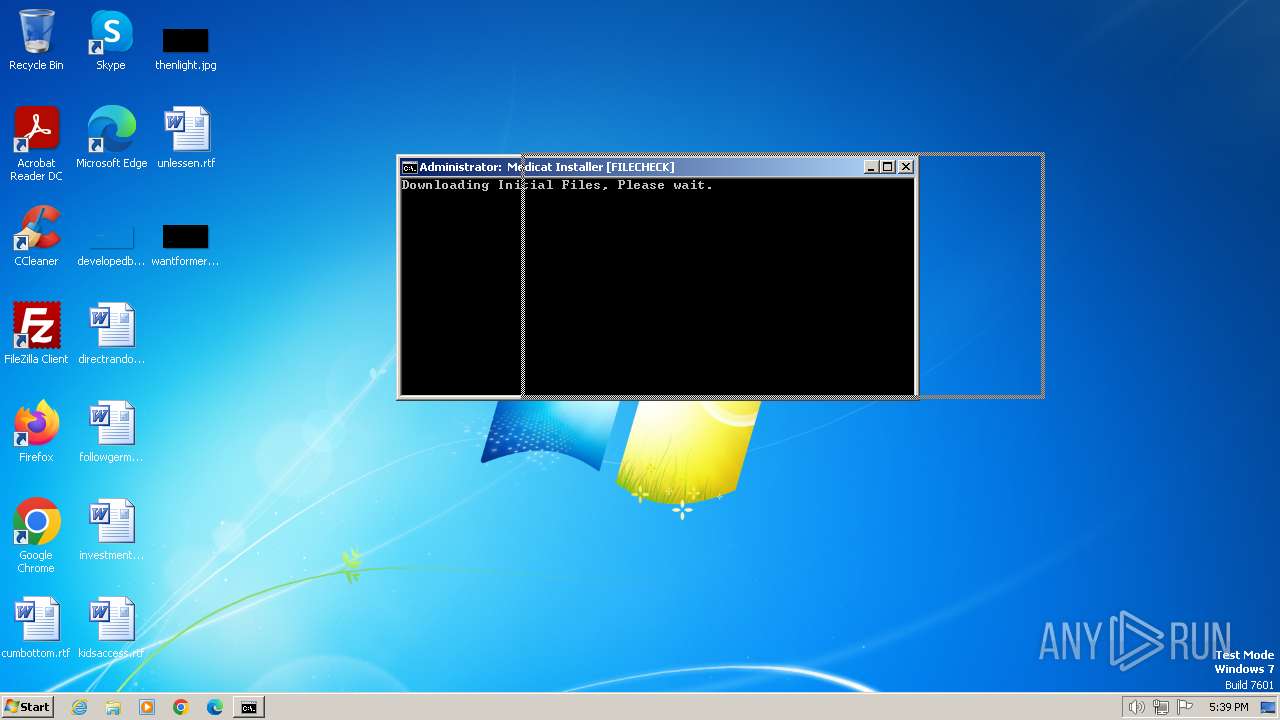Image resolution: width=1280 pixels, height=720 pixels.
Task: Maximize the Medicat Installer console window
Action: [x=887, y=167]
